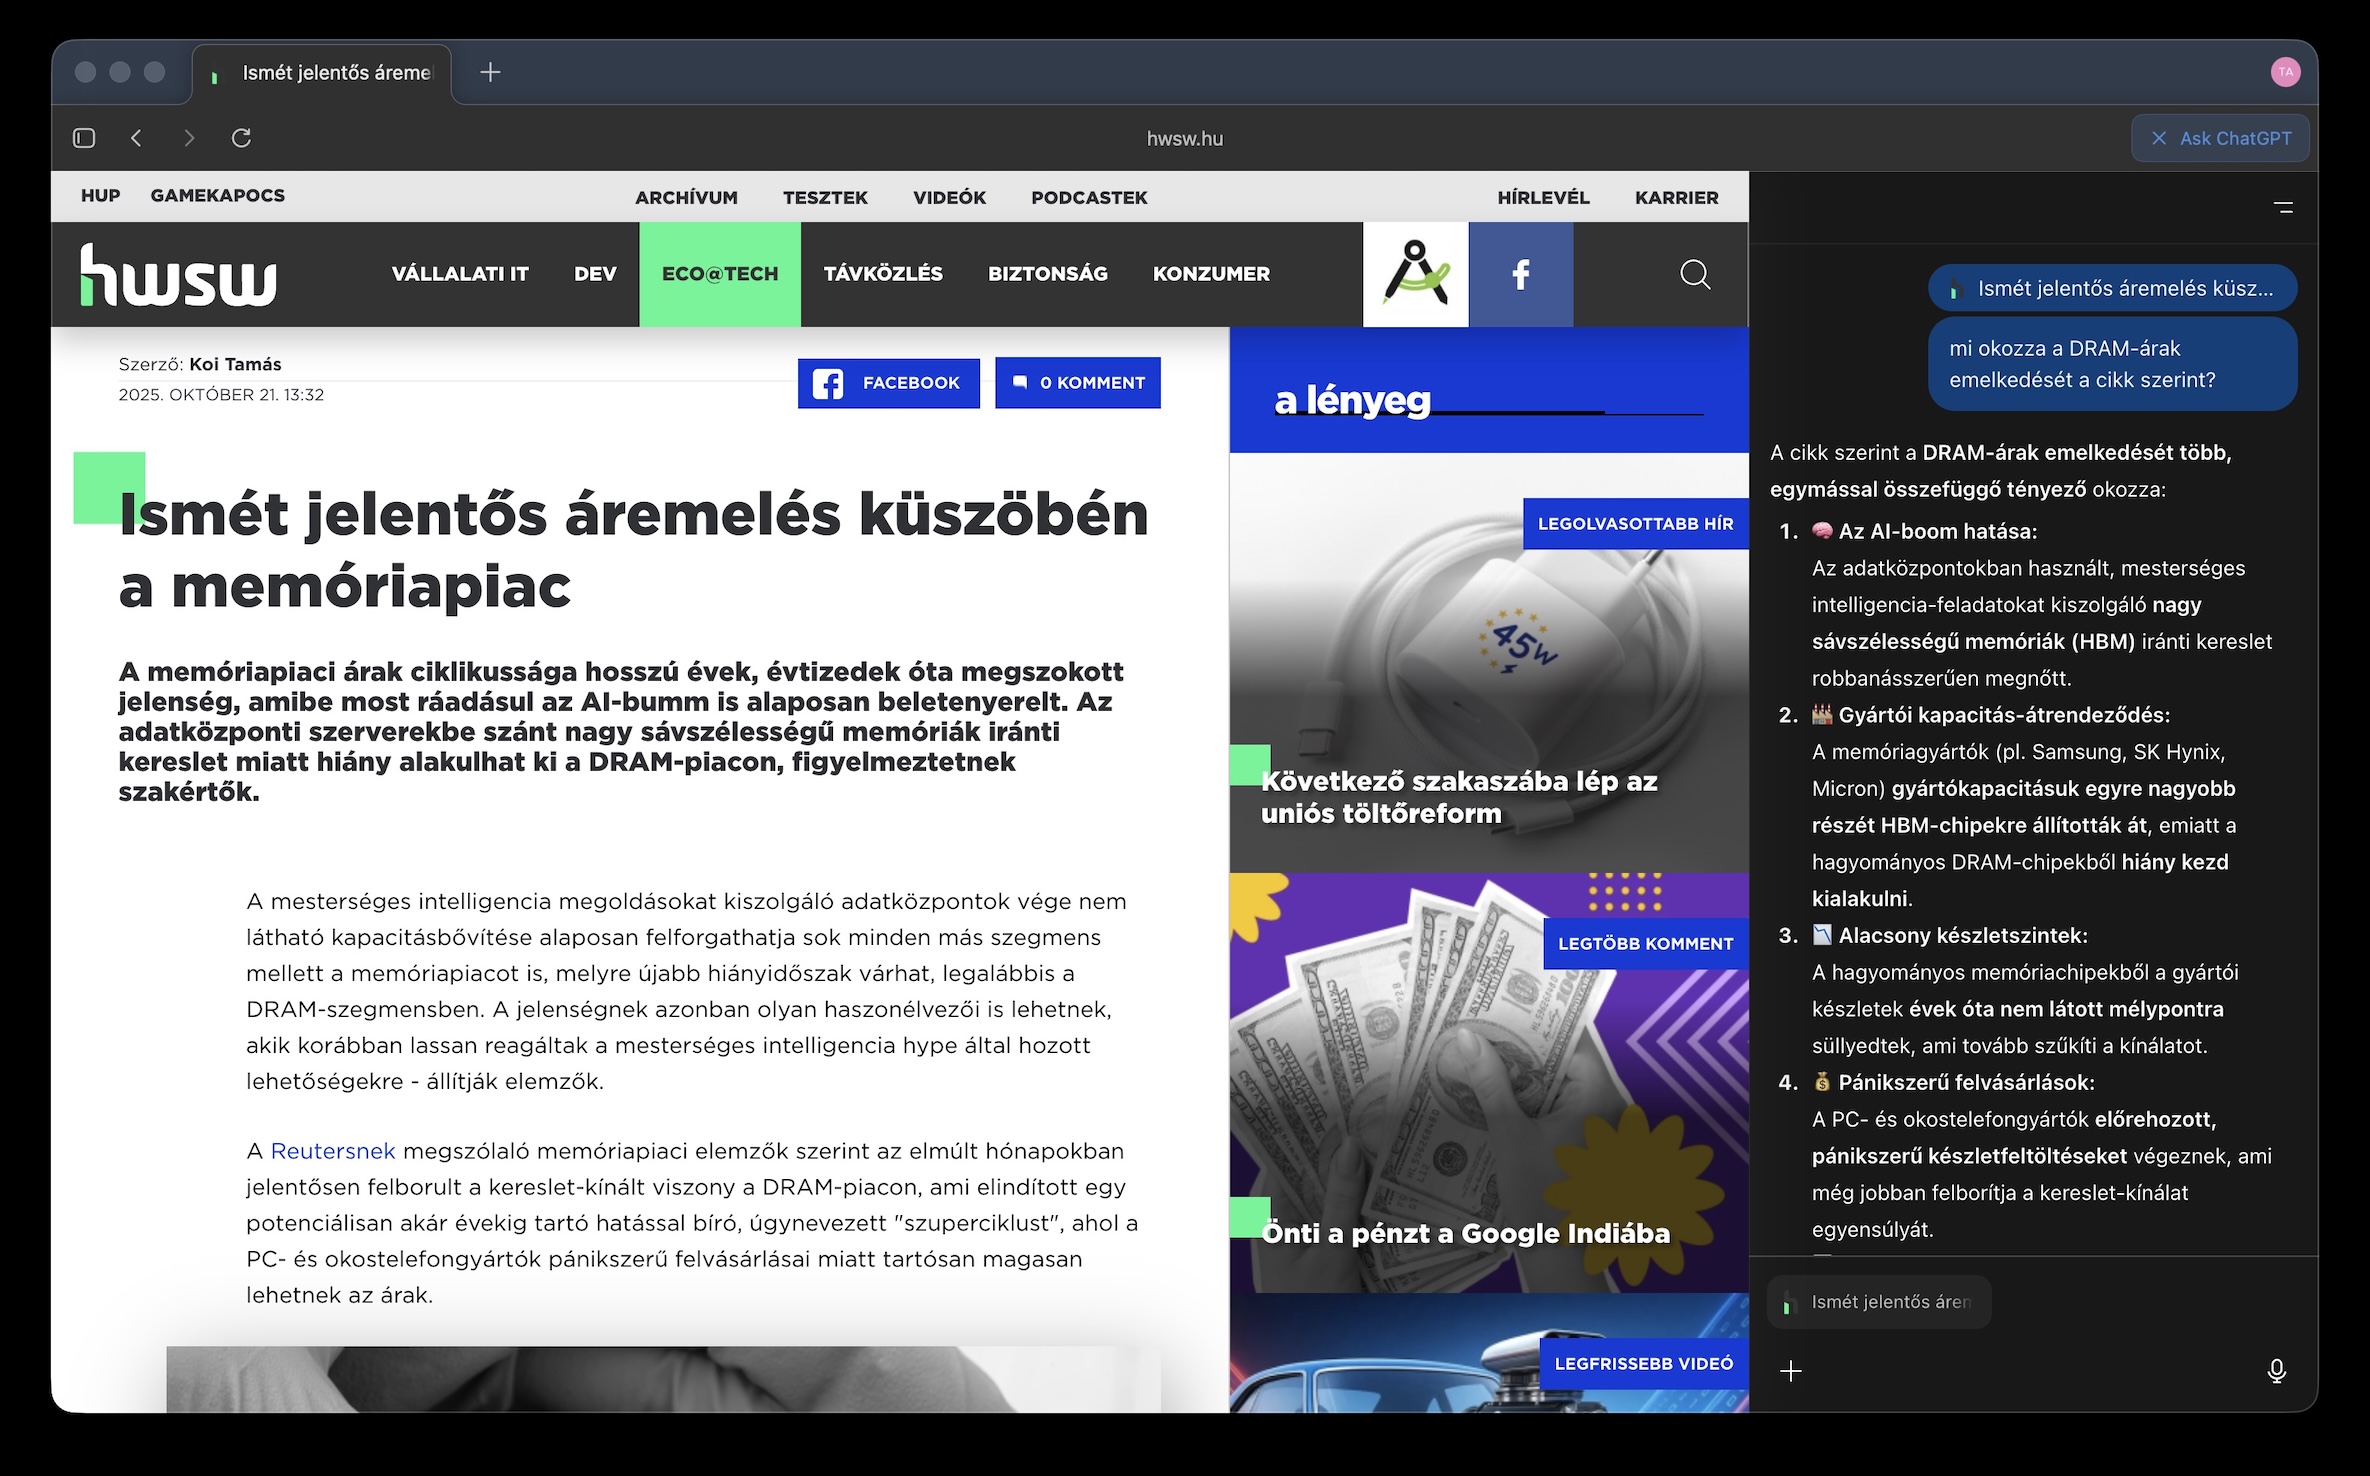Close Ask ChatGPT panel toggle
The height and width of the screenshot is (1476, 2370).
[2220, 138]
